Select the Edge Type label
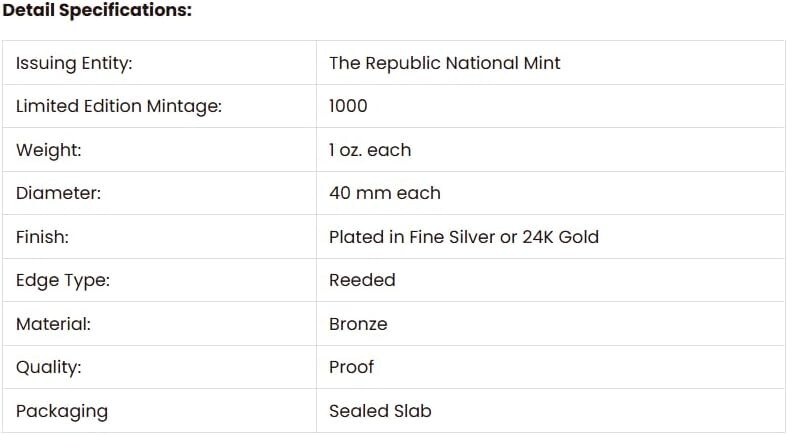This screenshot has height=435, width=788. 63,280
